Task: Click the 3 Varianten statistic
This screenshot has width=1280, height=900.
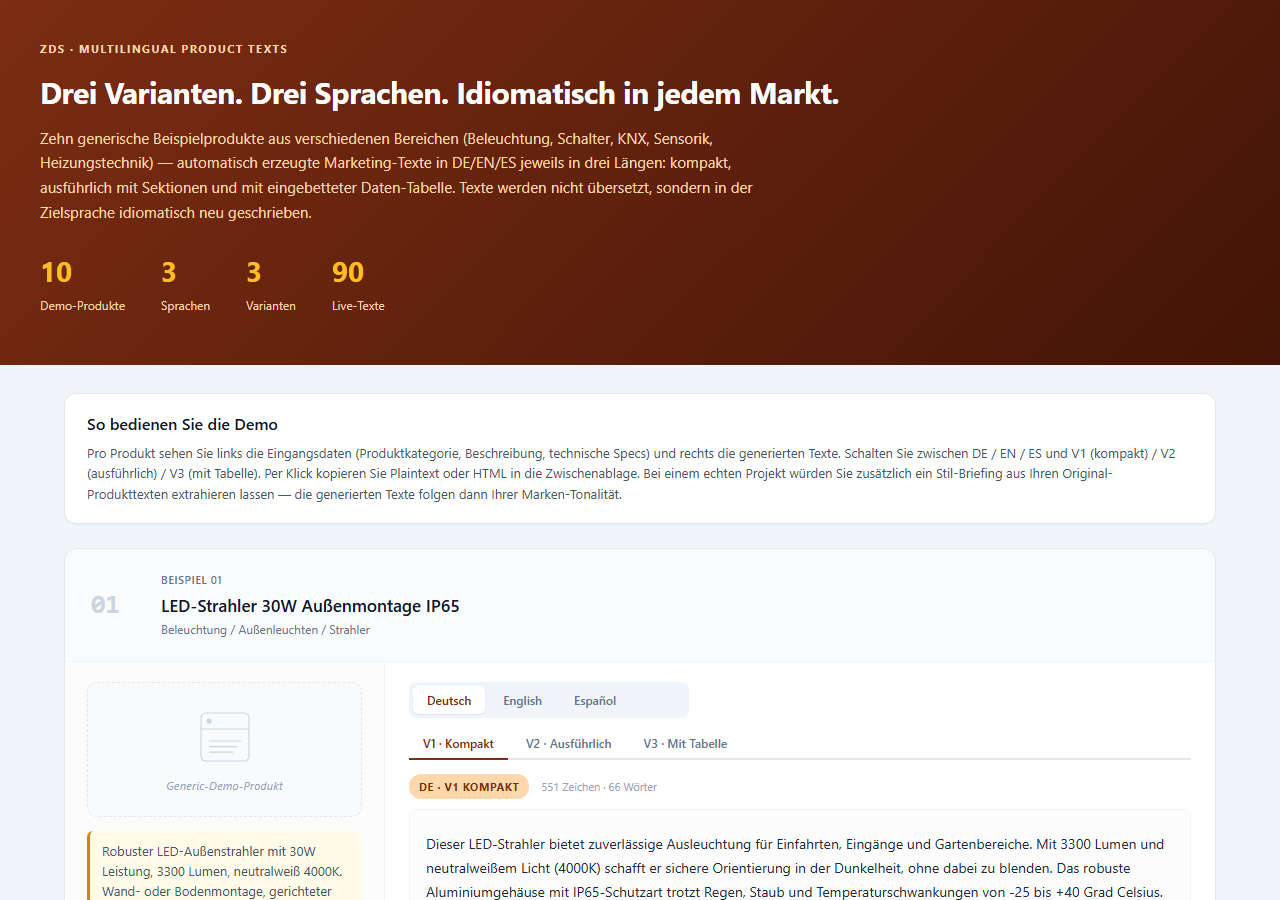Action: click(x=271, y=285)
